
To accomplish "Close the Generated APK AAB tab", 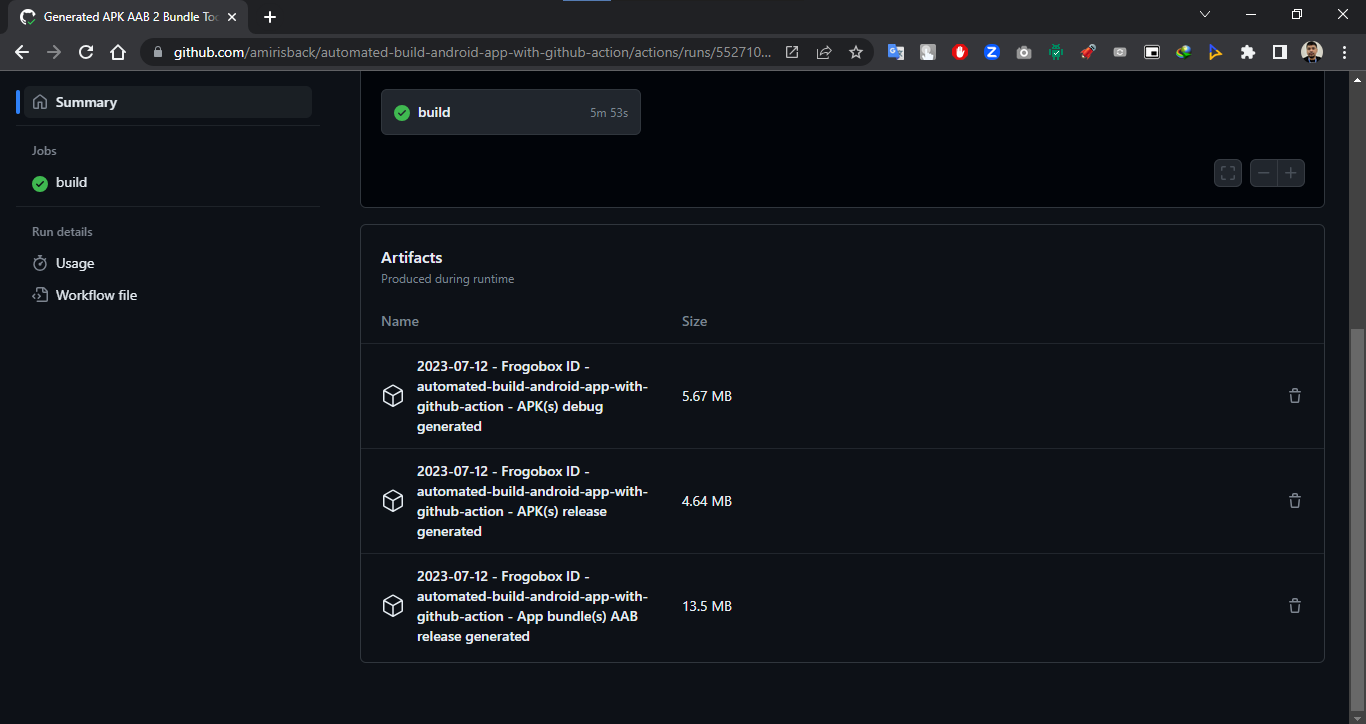I will (232, 17).
